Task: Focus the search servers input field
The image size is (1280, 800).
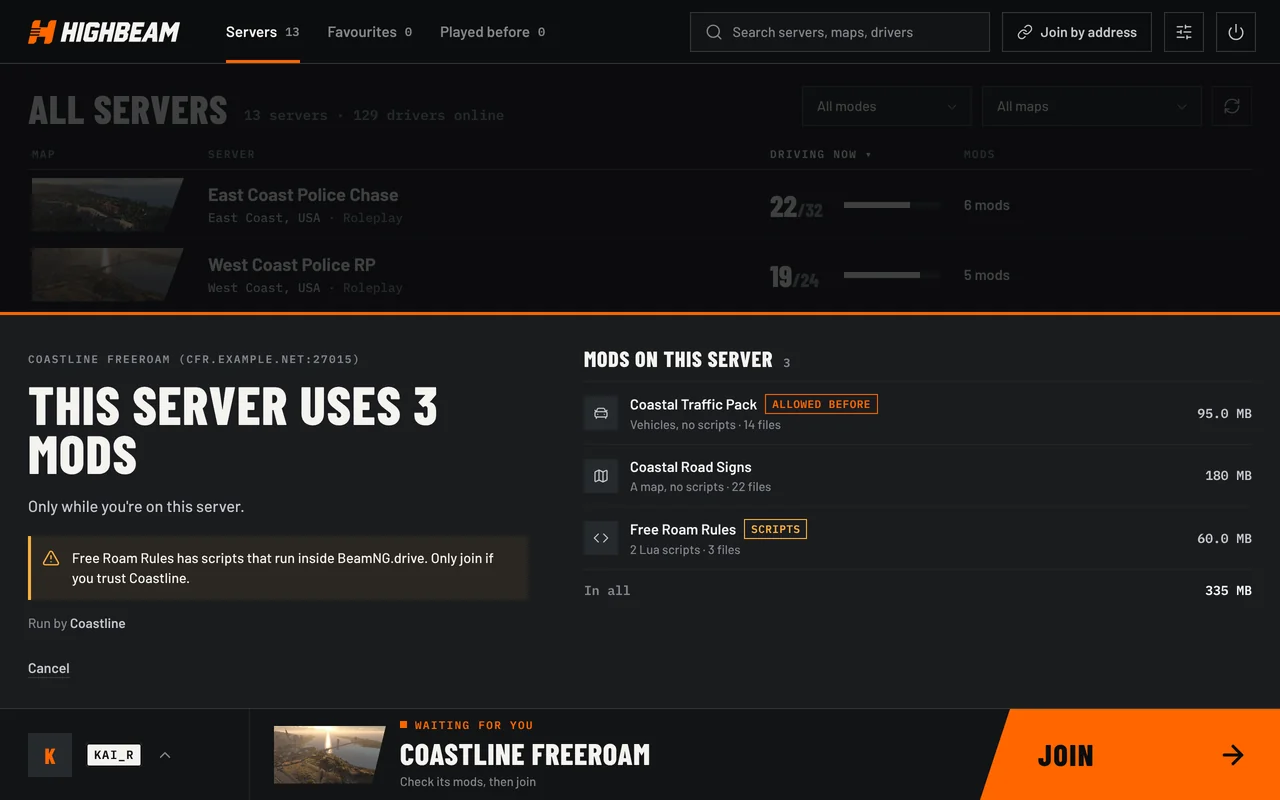Action: 840,32
